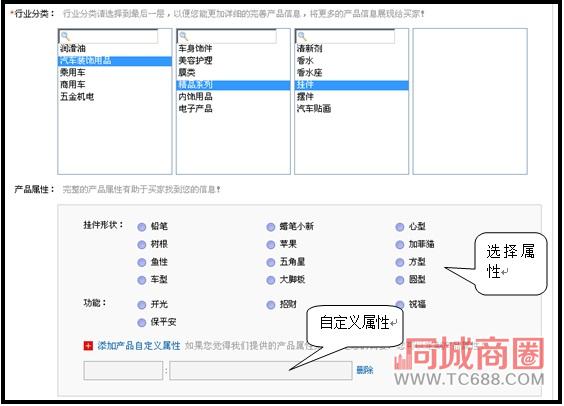This screenshot has height=406, width=564.
Task: Choose 保平安 function radio button
Action: pos(142,322)
